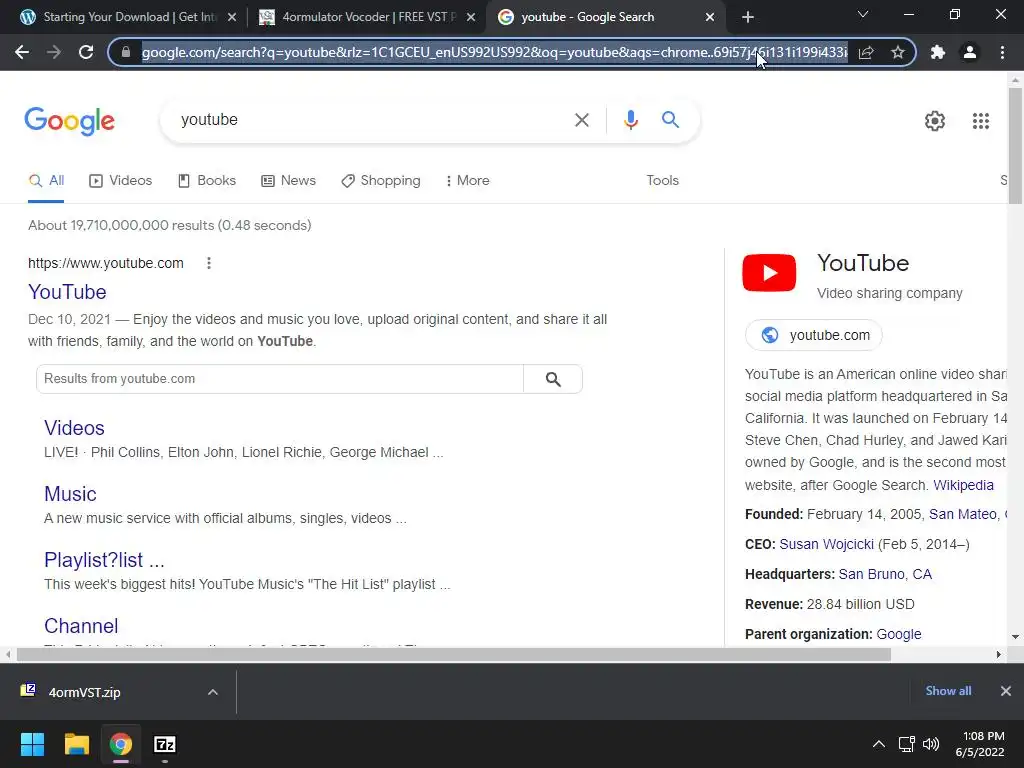Expand options for 4ormVST.zip download

213,692
